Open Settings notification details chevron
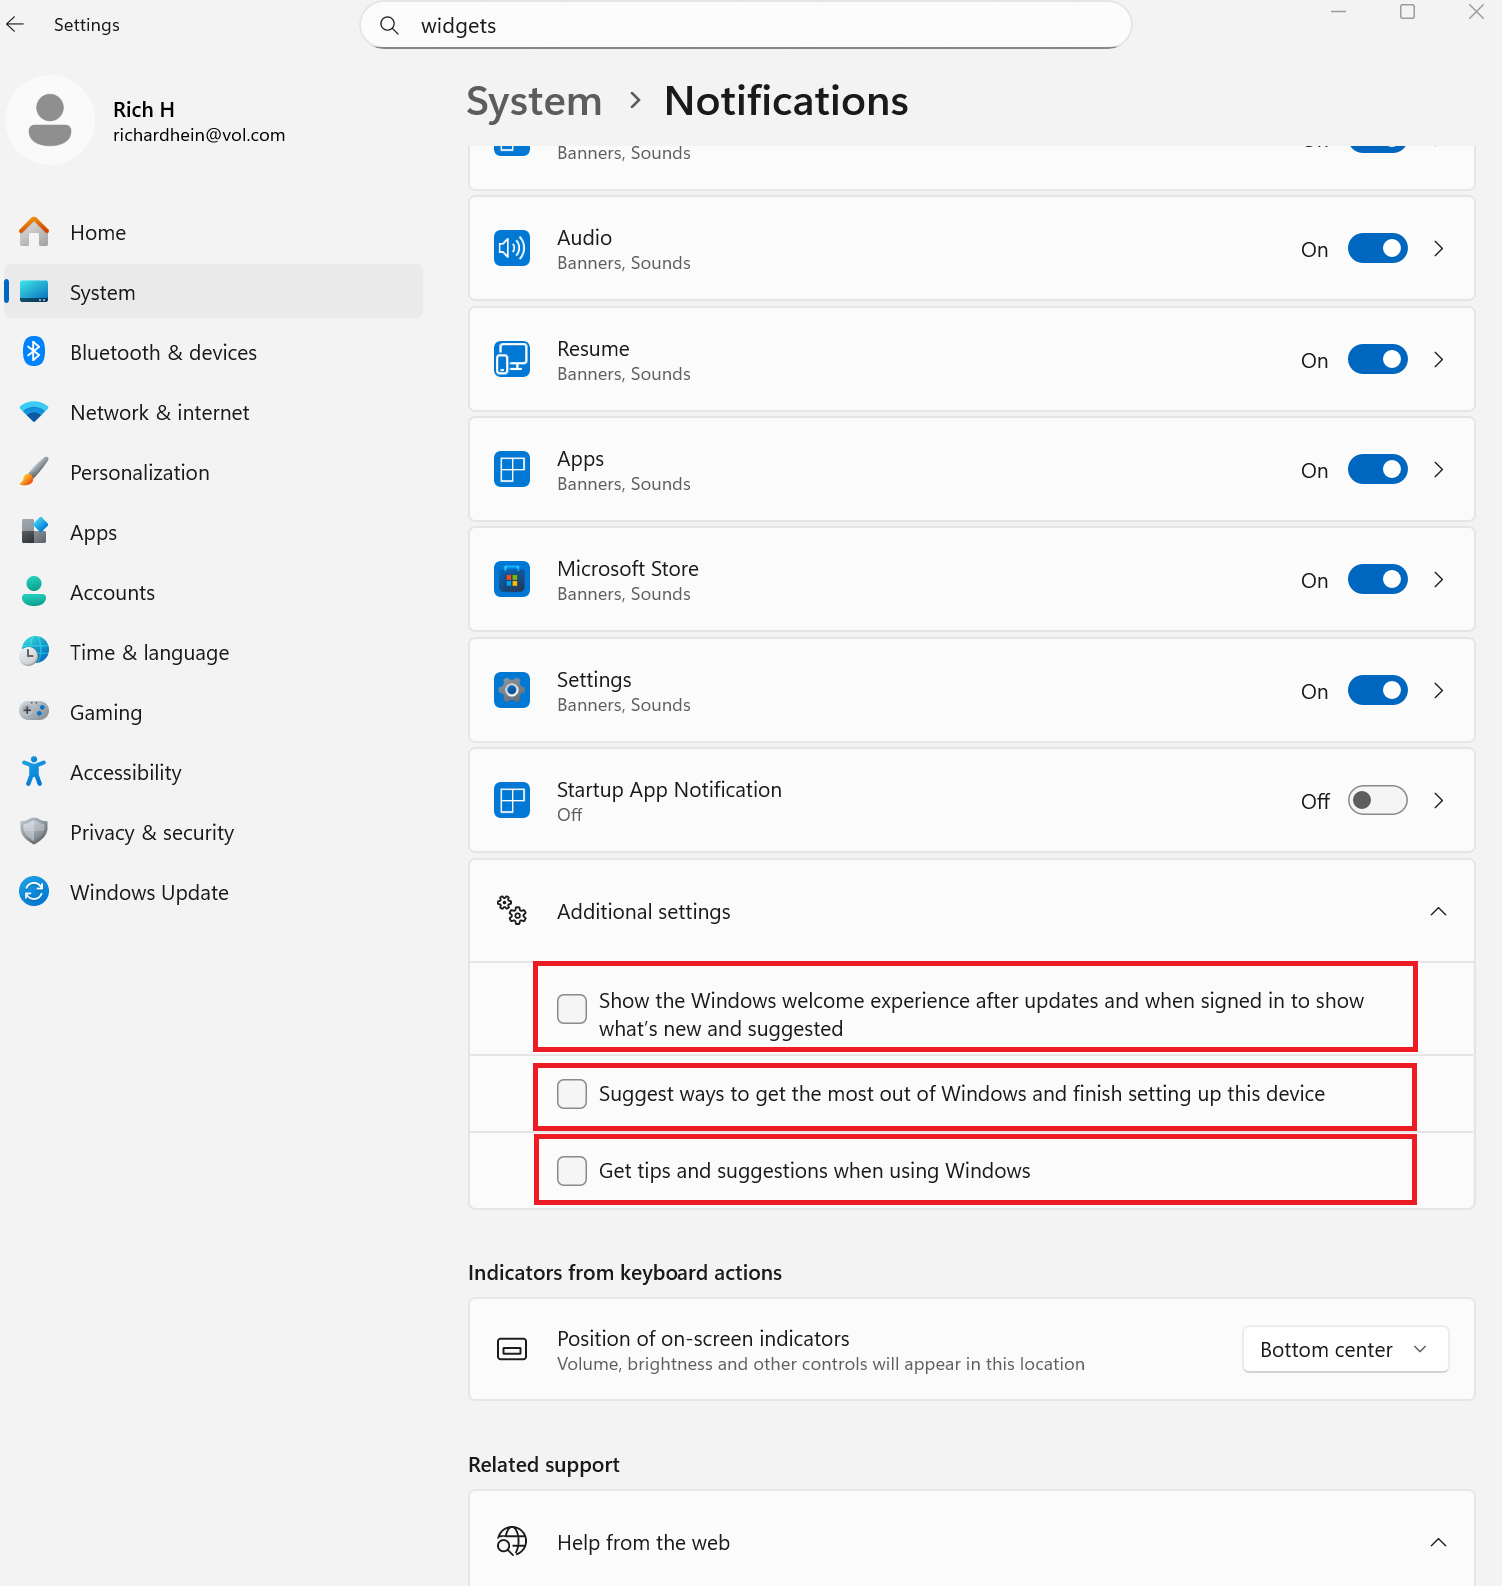The image size is (1502, 1586). [x=1439, y=690]
